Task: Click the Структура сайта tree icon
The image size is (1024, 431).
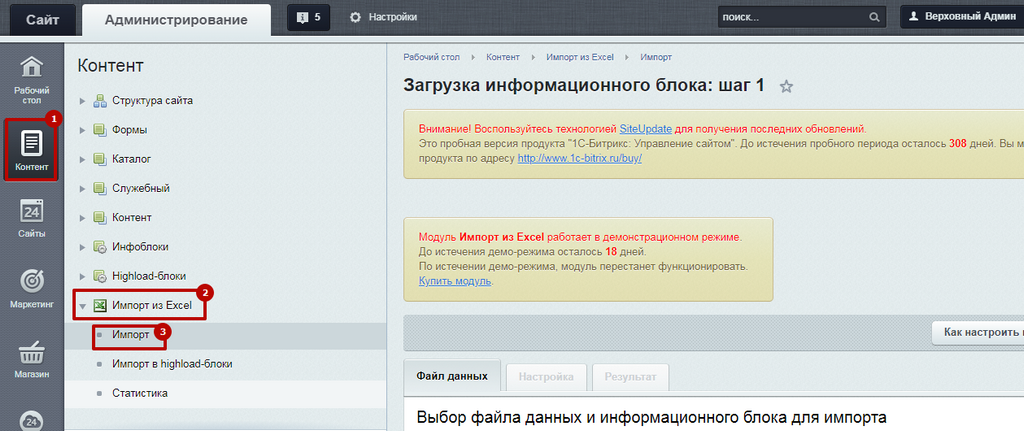Action: click(x=99, y=101)
